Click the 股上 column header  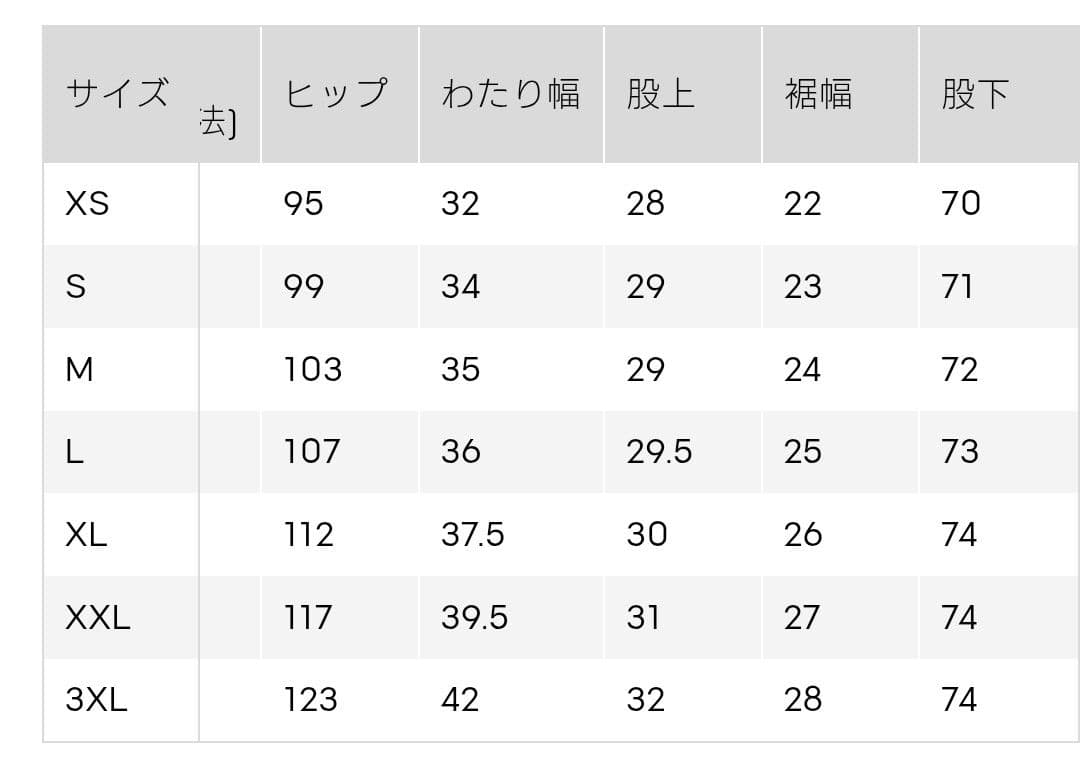point(661,94)
